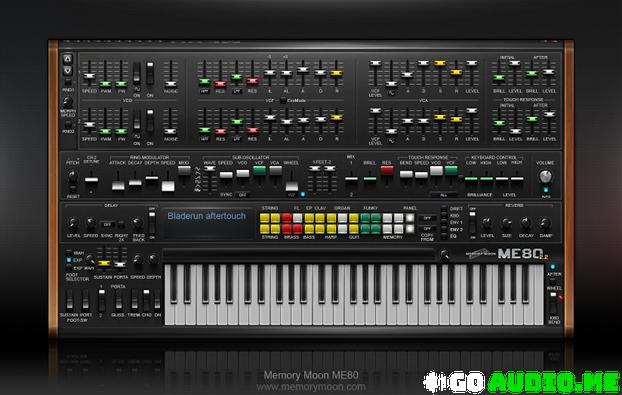Open the Sub-Oscillator SYNC dropdown
The image size is (622, 395).
[242, 195]
